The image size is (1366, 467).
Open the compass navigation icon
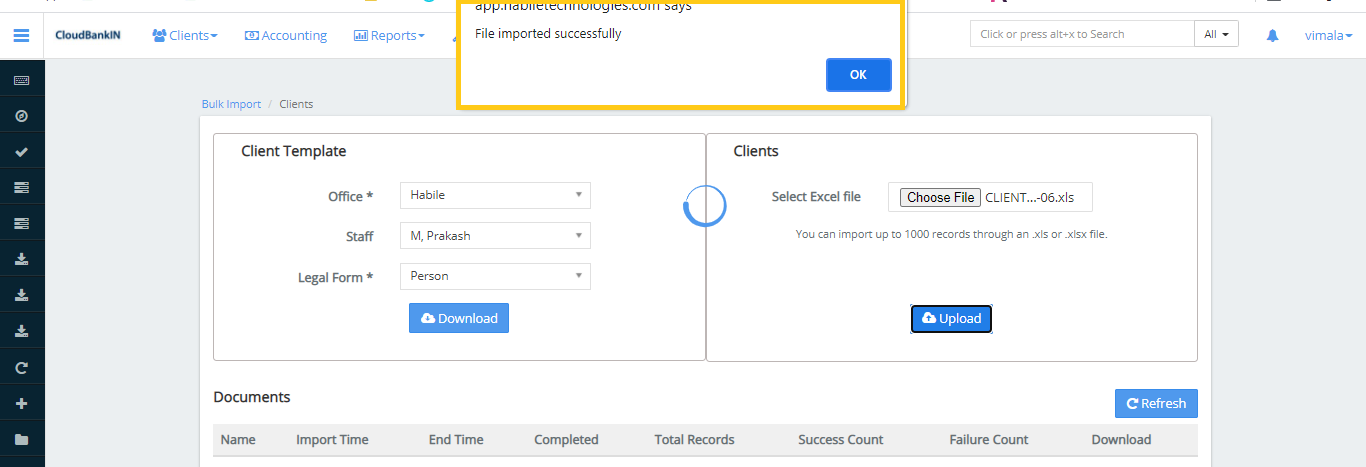[x=21, y=116]
